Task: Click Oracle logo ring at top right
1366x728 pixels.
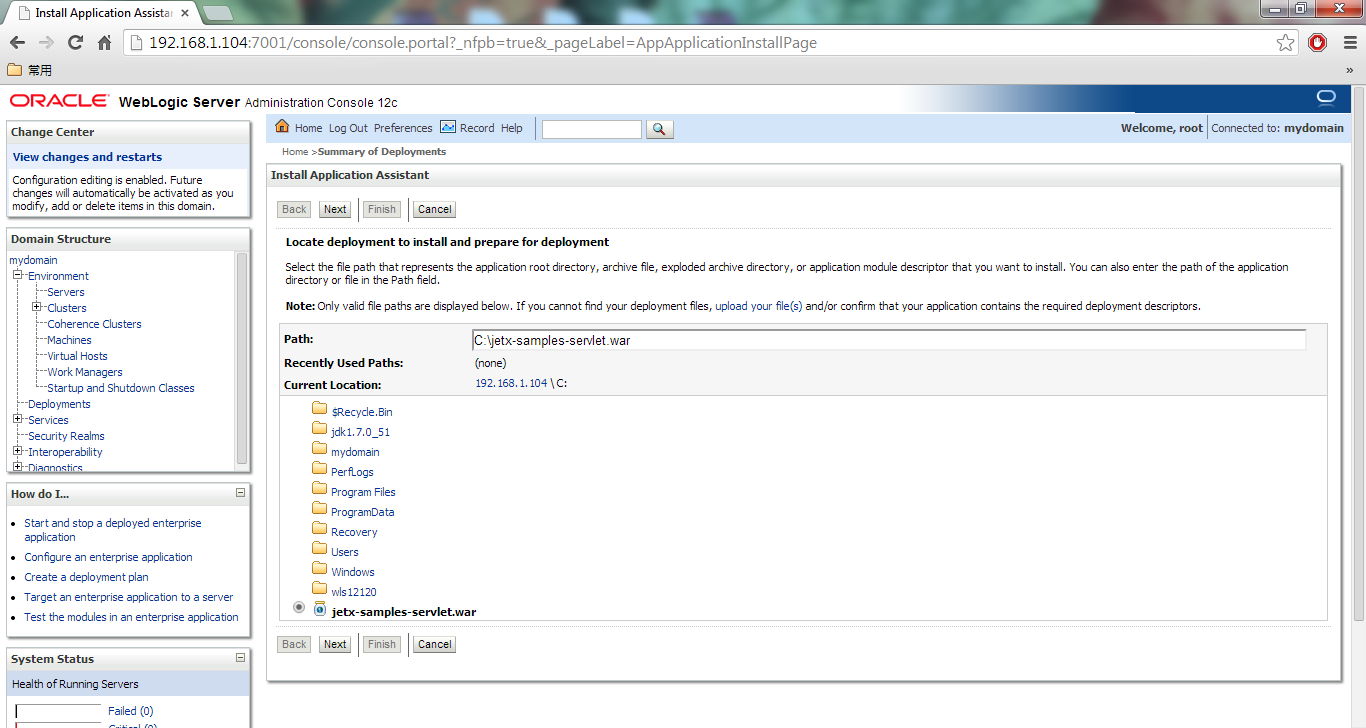Action: point(1326,98)
